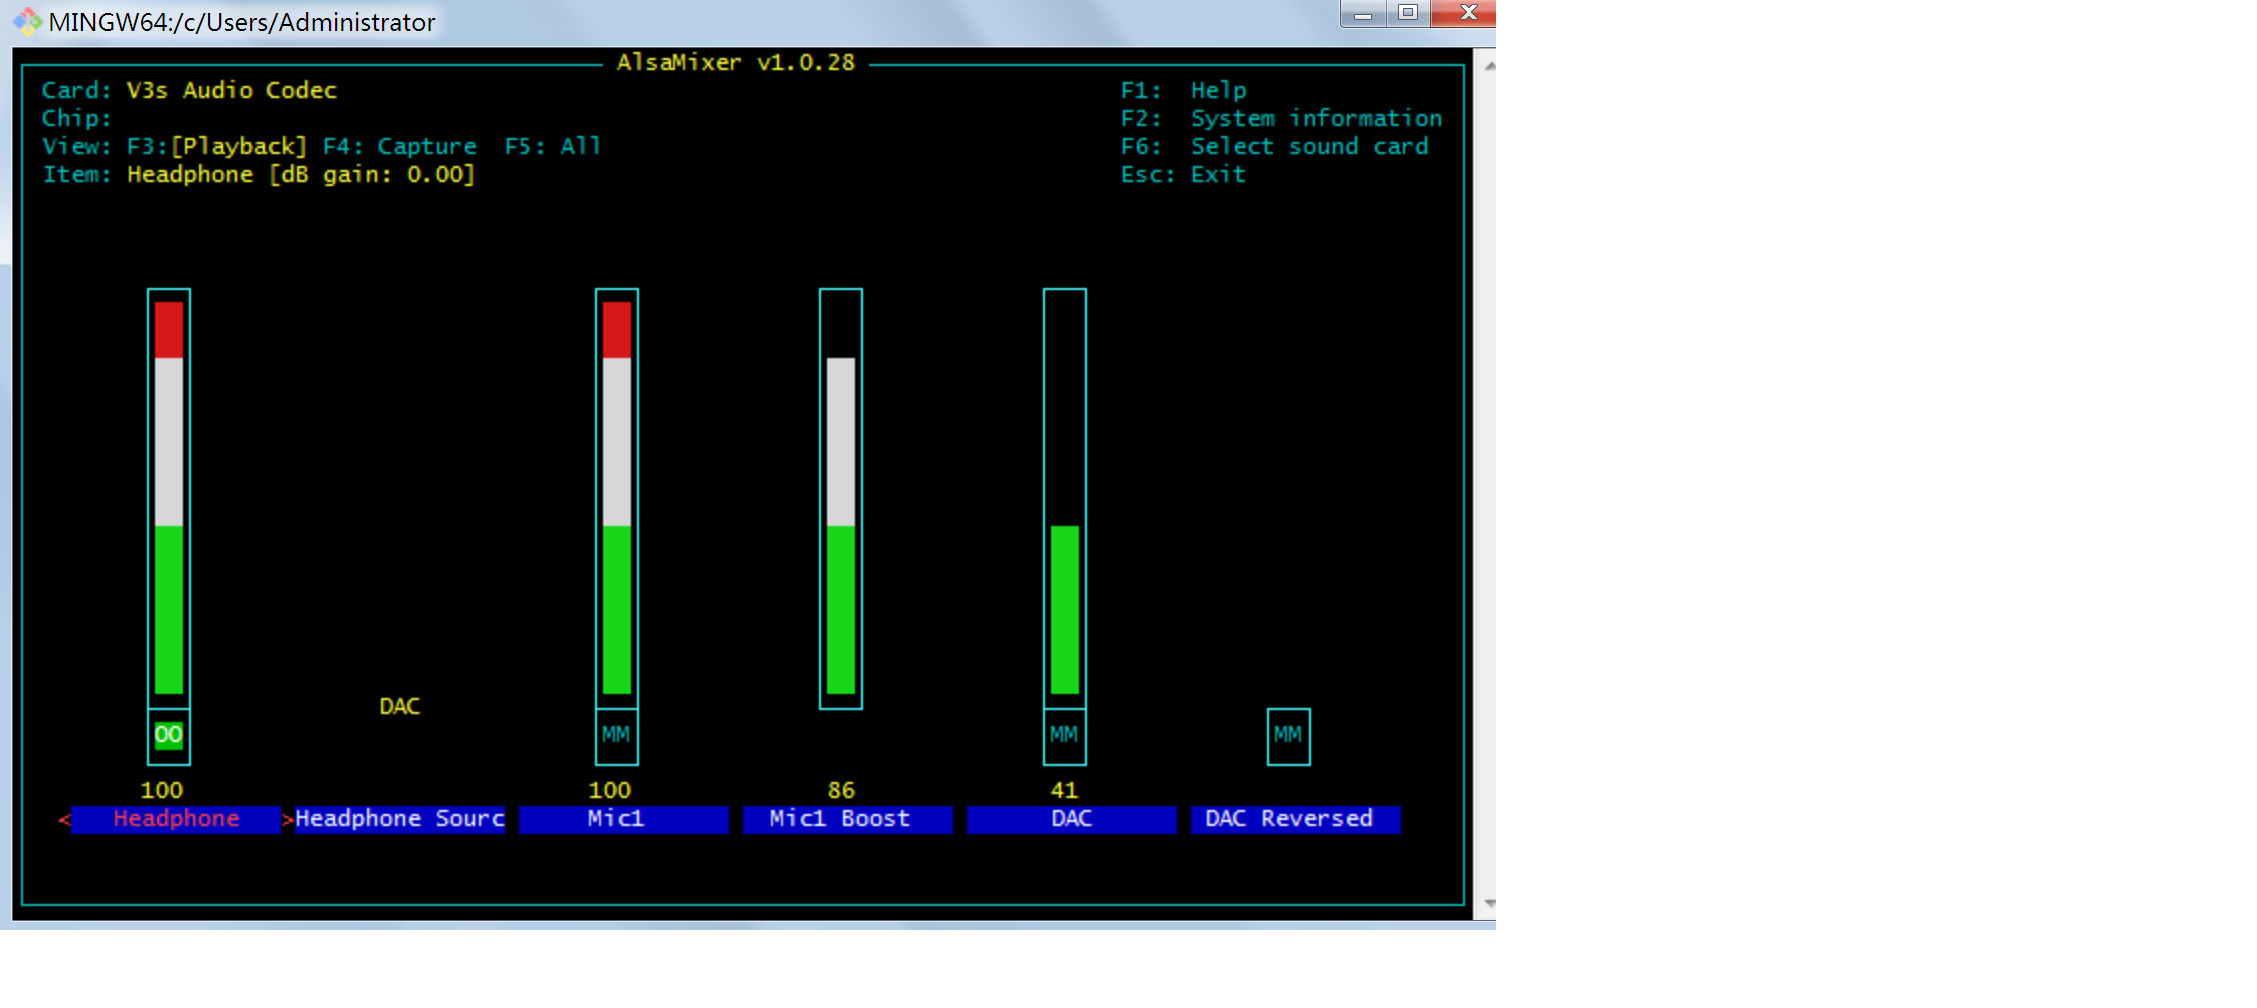
Task: Click the Mic1 Boost level bar
Action: (x=841, y=497)
